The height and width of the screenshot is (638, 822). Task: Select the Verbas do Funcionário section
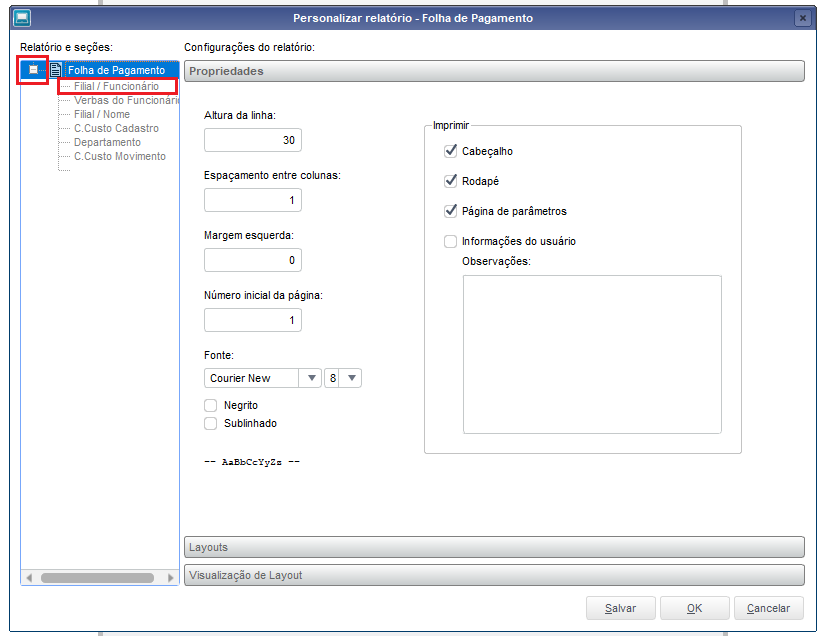[x=126, y=100]
